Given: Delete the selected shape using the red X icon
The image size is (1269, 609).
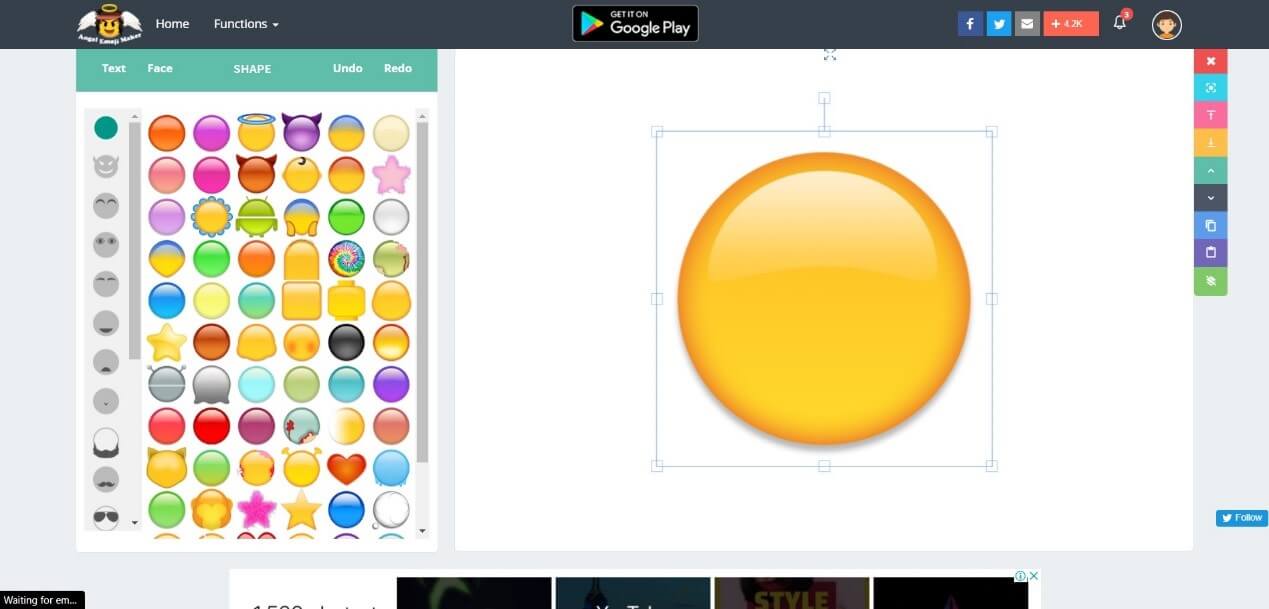Looking at the screenshot, I should tap(1210, 61).
